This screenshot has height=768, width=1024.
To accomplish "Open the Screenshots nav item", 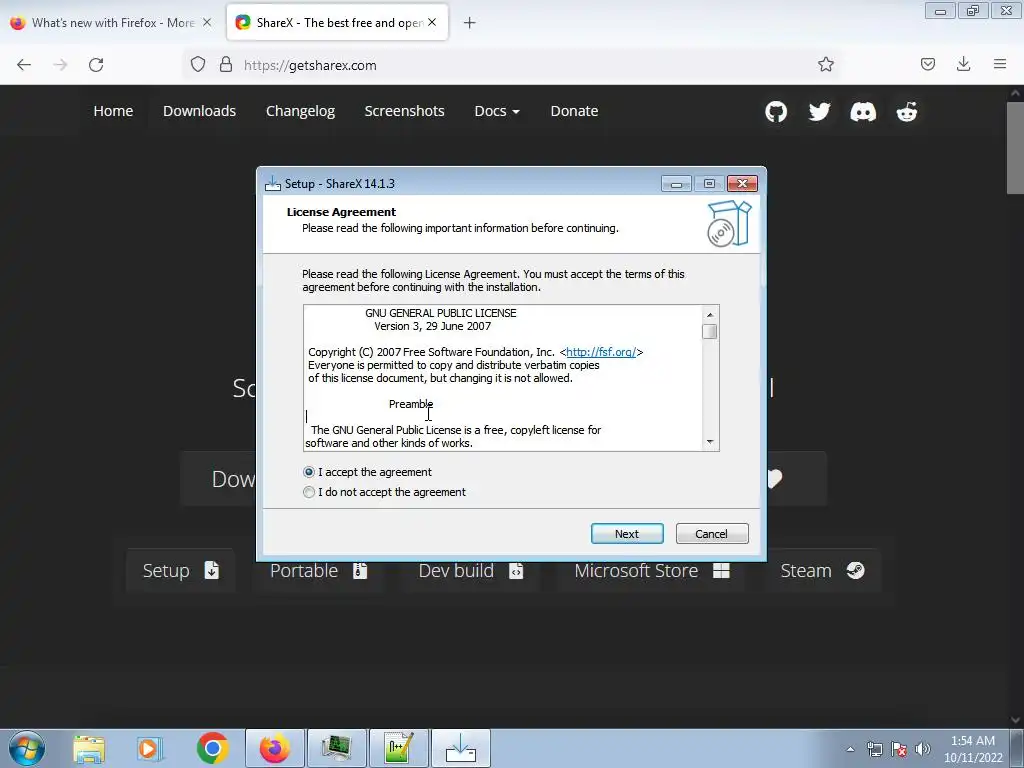I will point(404,111).
